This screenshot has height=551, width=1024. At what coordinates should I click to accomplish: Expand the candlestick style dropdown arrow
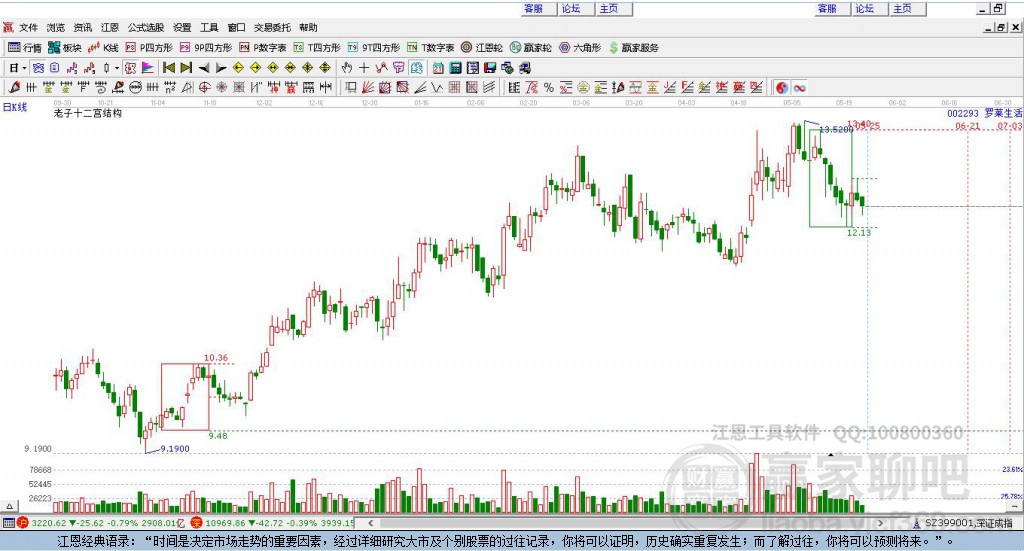pos(117,68)
